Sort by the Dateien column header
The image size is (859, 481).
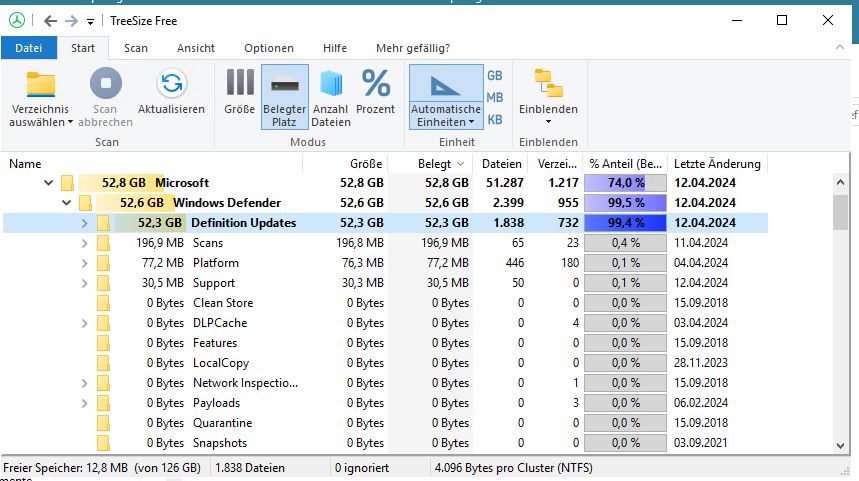click(501, 164)
